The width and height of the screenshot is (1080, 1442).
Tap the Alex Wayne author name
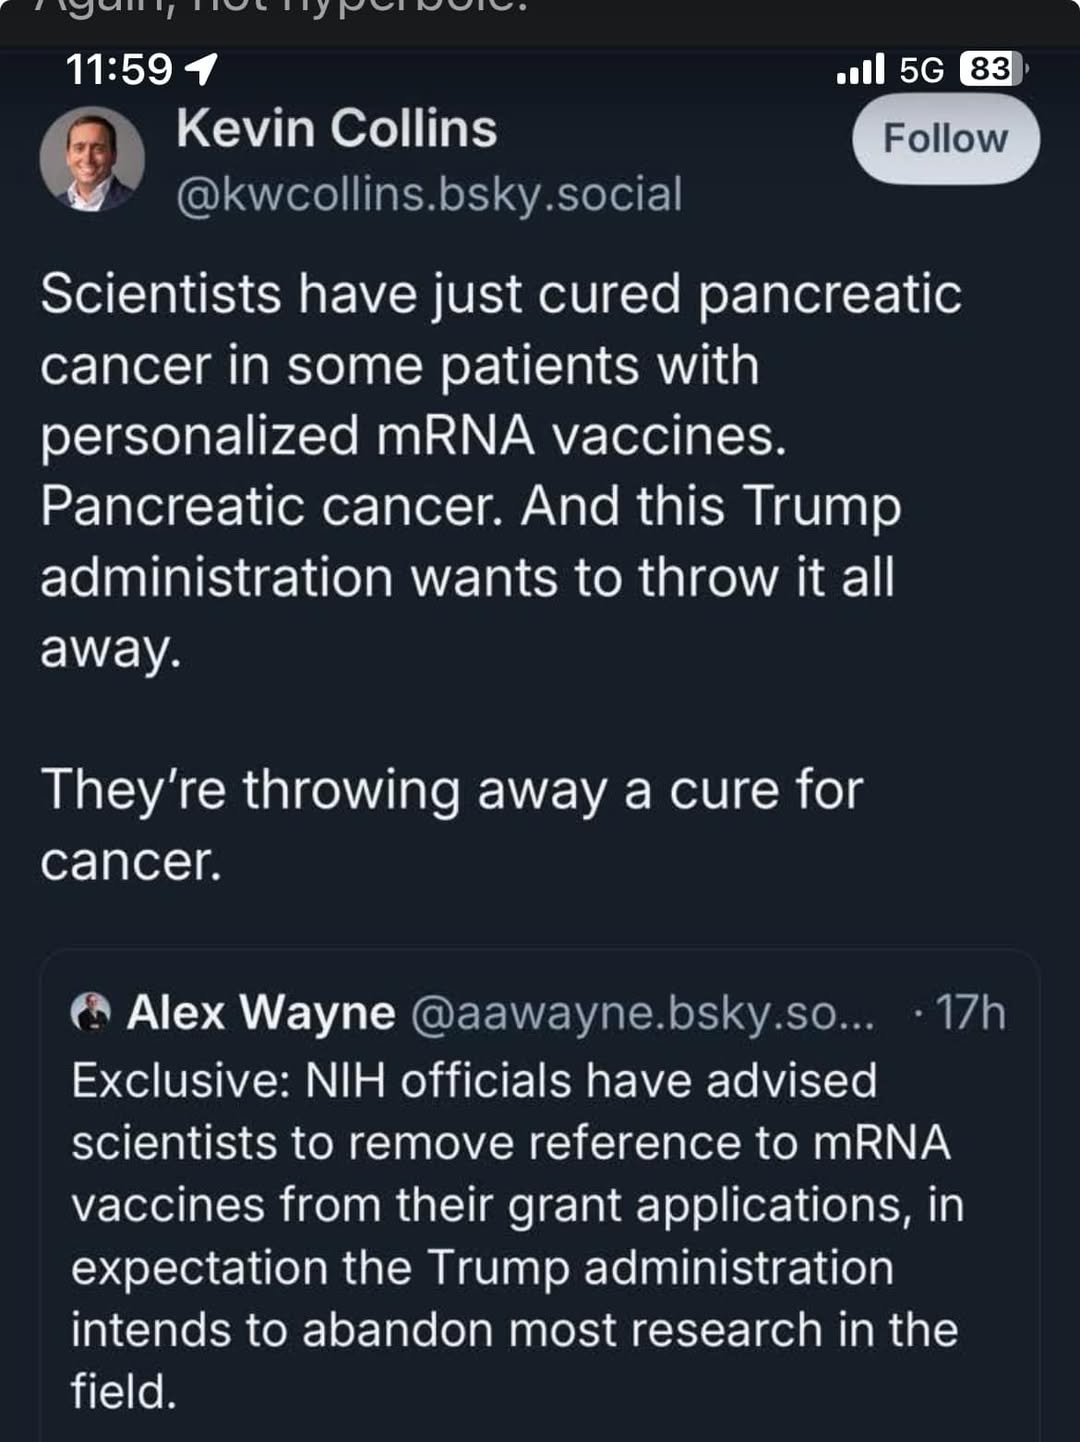[260, 1012]
